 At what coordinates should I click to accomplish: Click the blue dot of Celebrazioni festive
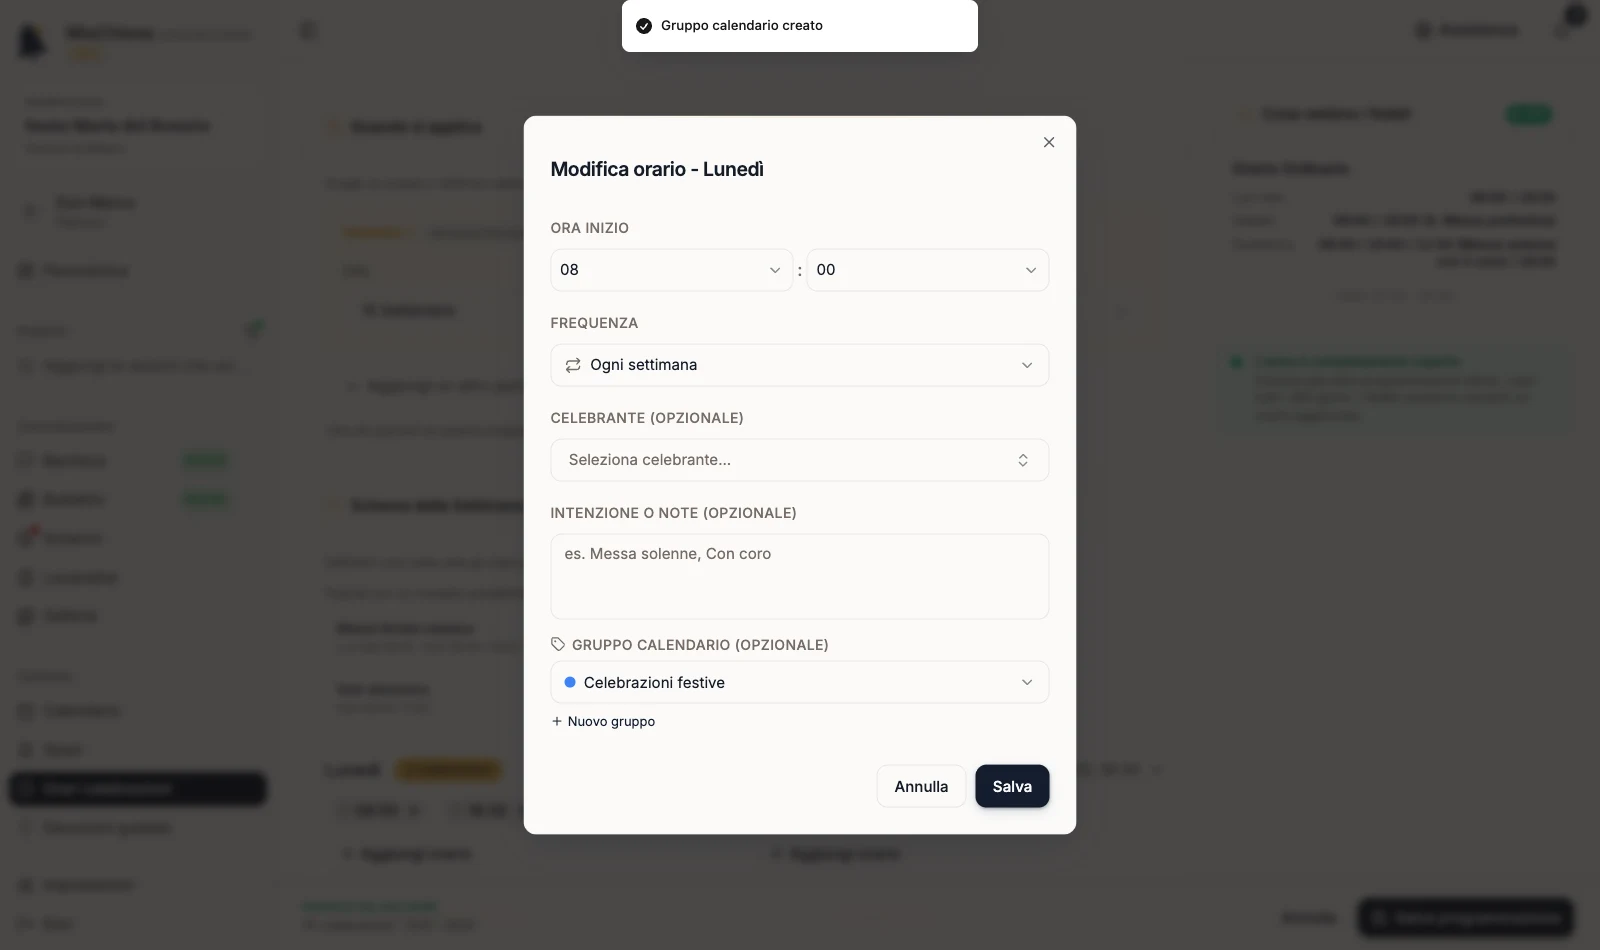pos(570,682)
